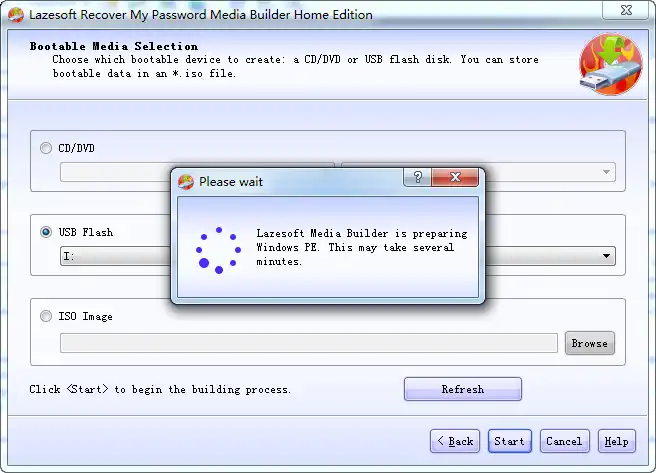Click the ISO image path field
656x473 pixels.
309,343
